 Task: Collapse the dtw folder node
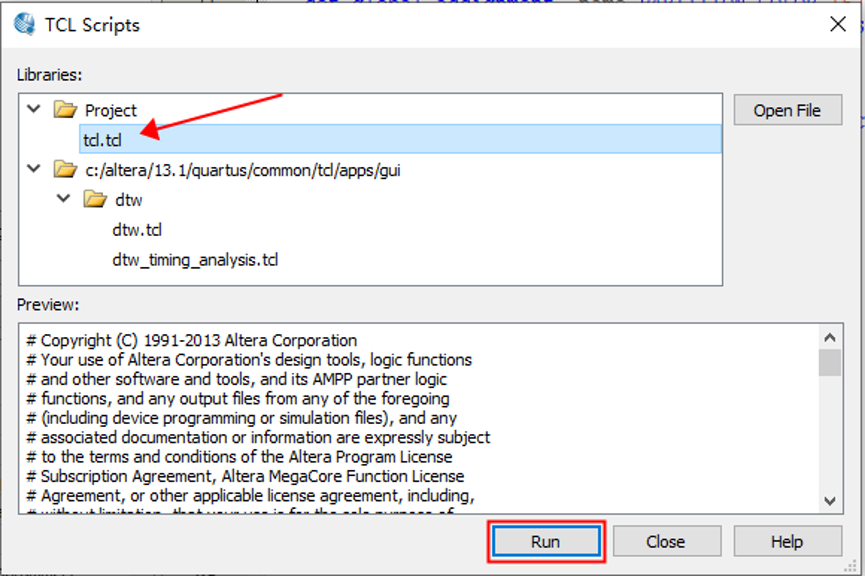click(x=65, y=199)
